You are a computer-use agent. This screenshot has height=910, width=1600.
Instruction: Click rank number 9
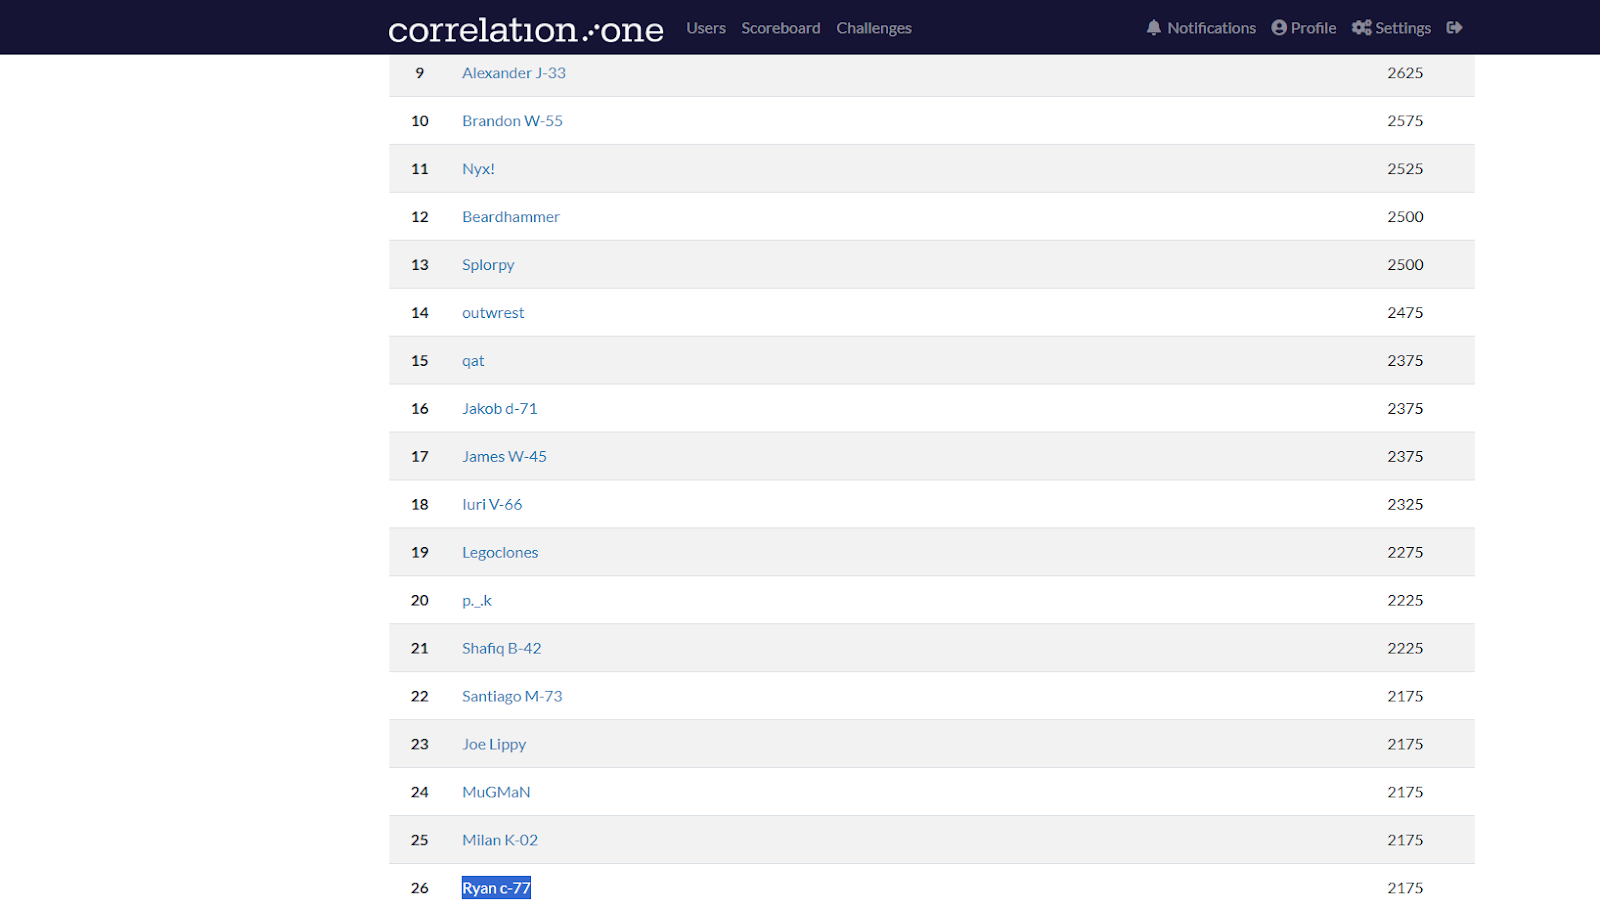coord(420,73)
